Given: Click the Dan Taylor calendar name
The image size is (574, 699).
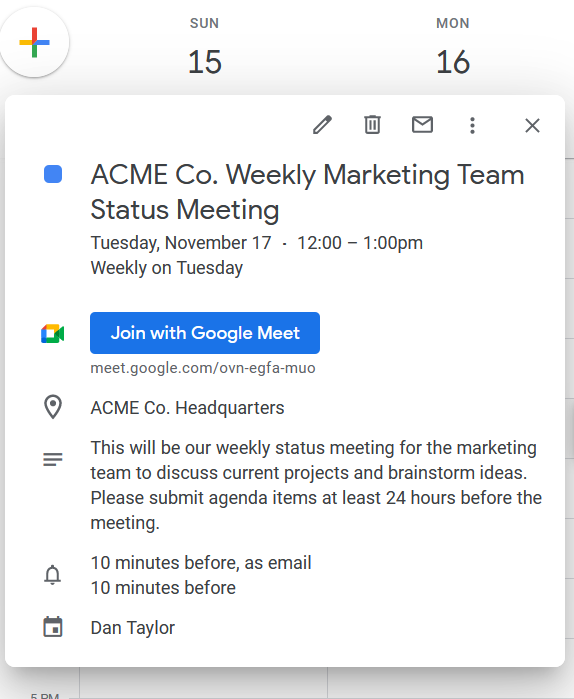Looking at the screenshot, I should pos(133,628).
